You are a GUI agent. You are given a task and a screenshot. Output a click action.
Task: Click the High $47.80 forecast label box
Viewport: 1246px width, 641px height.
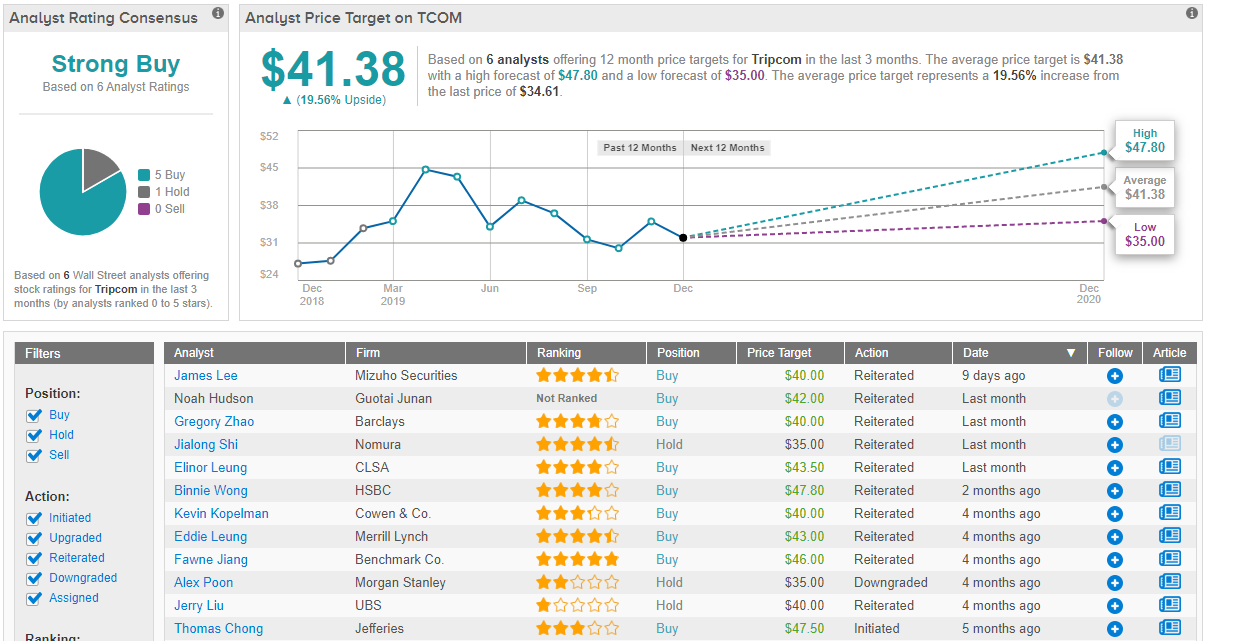click(x=1145, y=141)
